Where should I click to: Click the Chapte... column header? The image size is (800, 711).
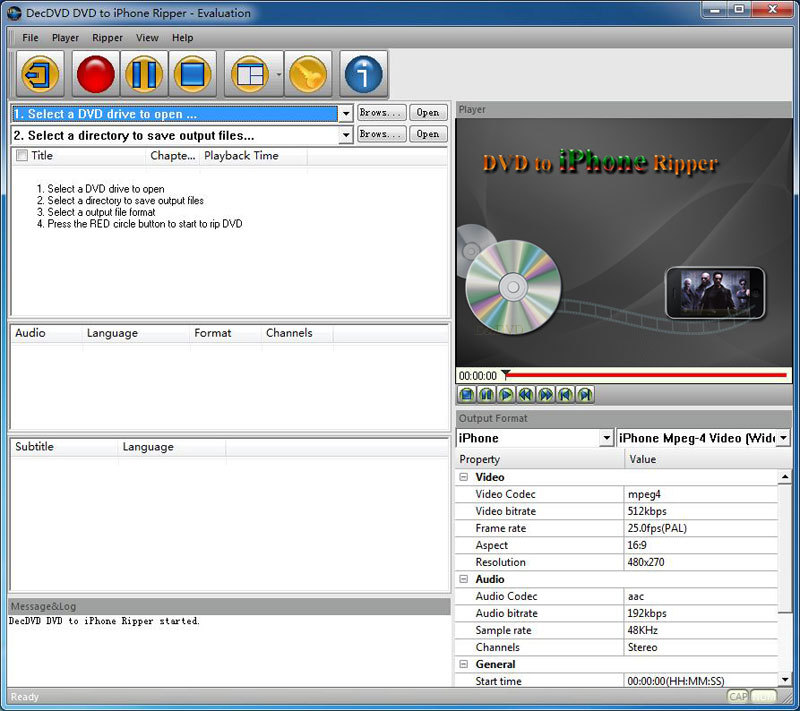[172, 156]
